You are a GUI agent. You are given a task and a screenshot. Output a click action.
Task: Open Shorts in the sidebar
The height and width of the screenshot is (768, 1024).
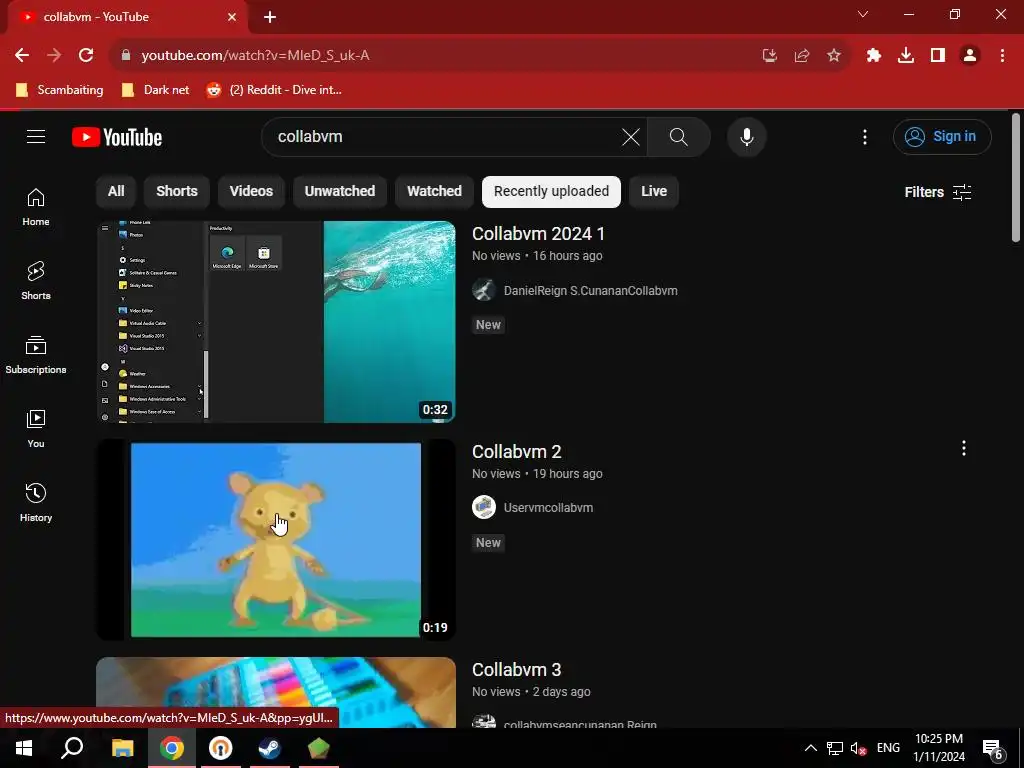(x=36, y=281)
